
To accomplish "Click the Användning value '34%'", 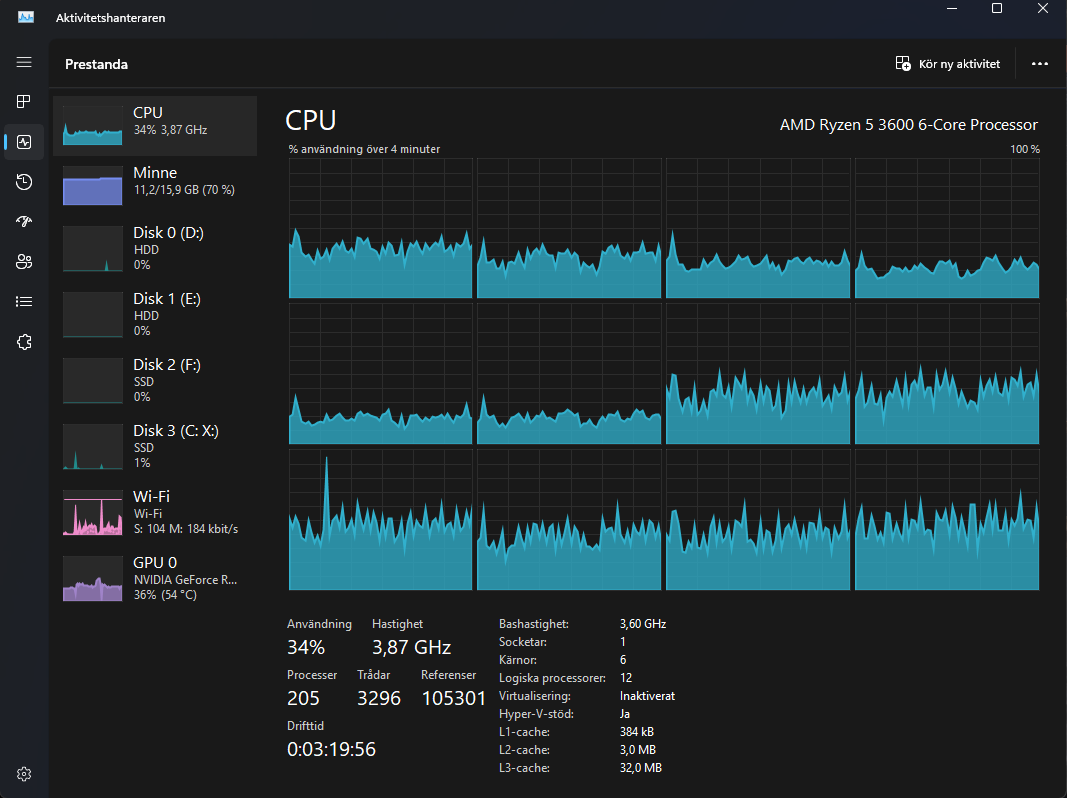I will [306, 647].
